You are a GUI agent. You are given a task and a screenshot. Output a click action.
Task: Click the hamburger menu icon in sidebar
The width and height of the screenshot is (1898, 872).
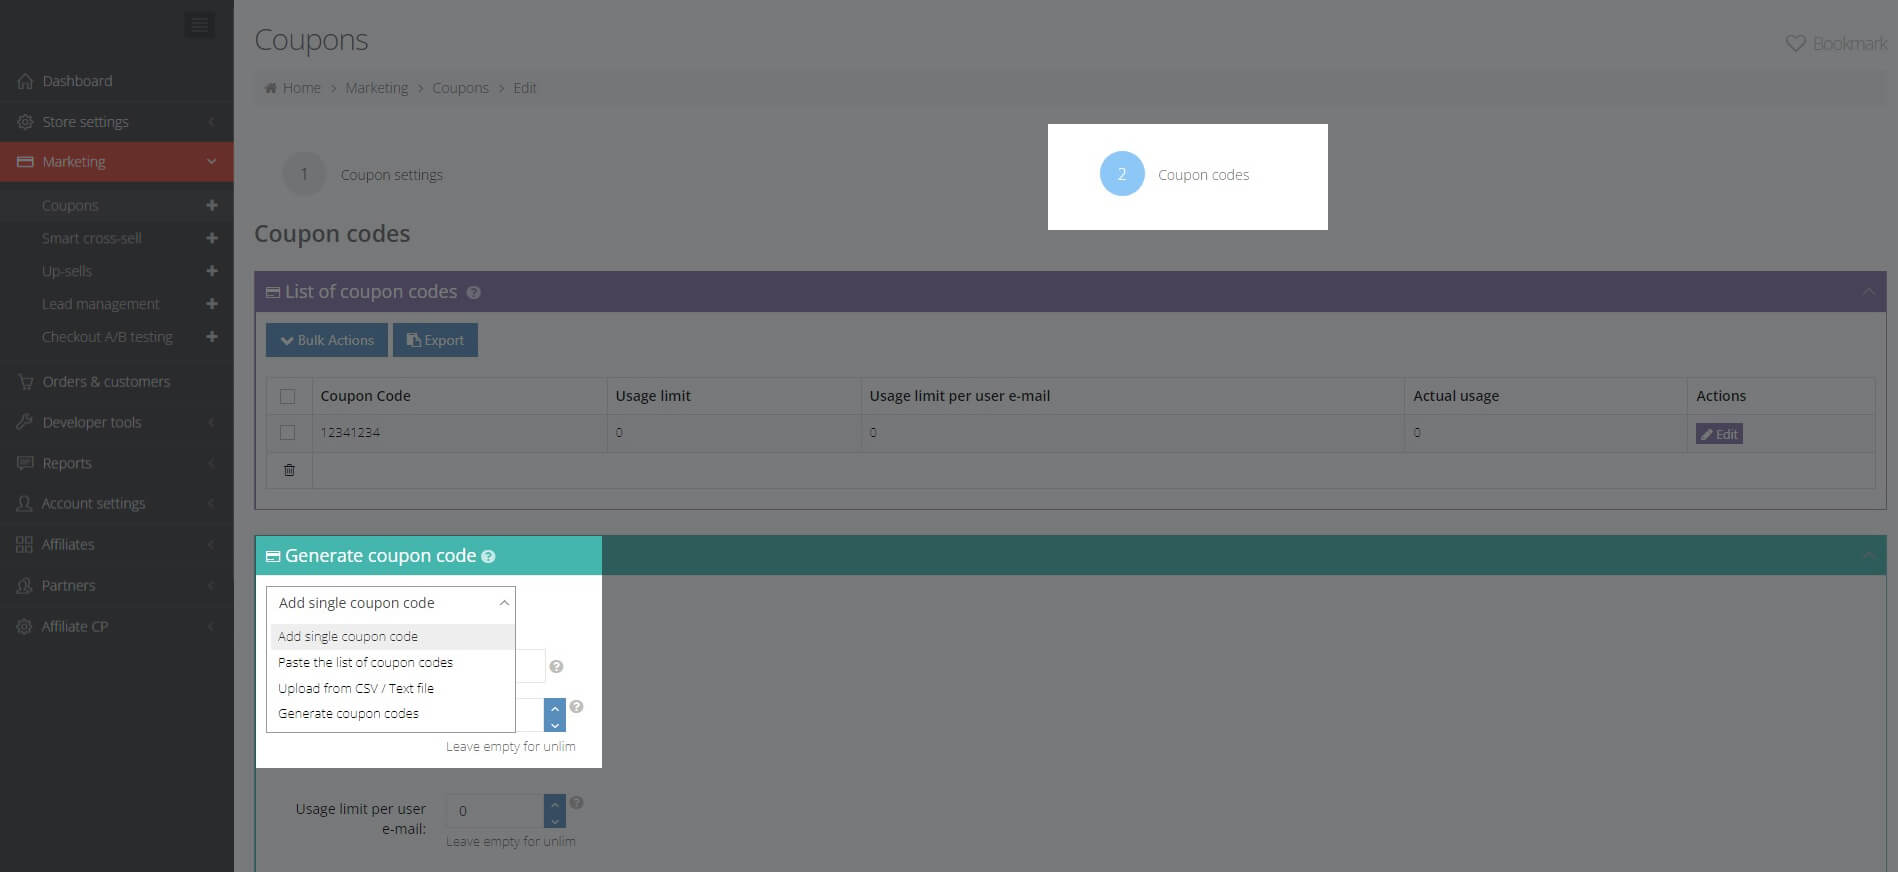click(199, 25)
